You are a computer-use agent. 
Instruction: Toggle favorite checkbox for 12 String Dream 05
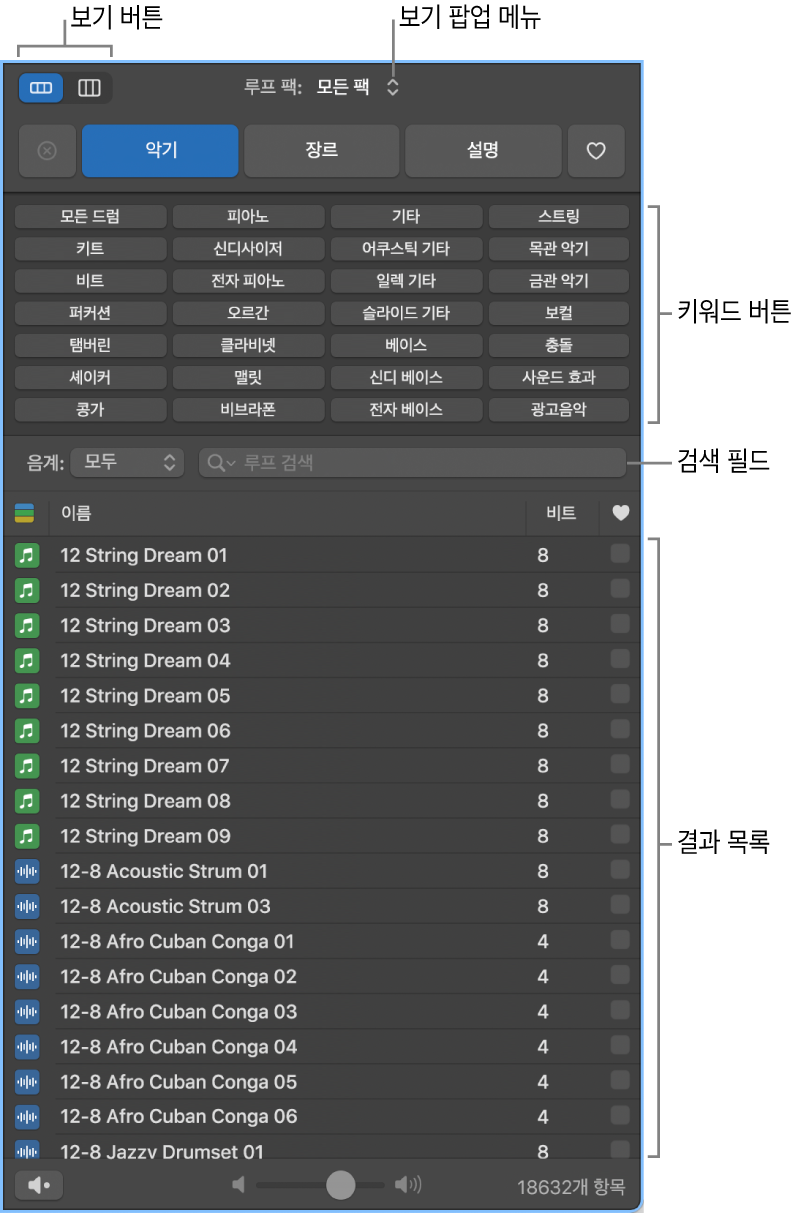pos(620,695)
